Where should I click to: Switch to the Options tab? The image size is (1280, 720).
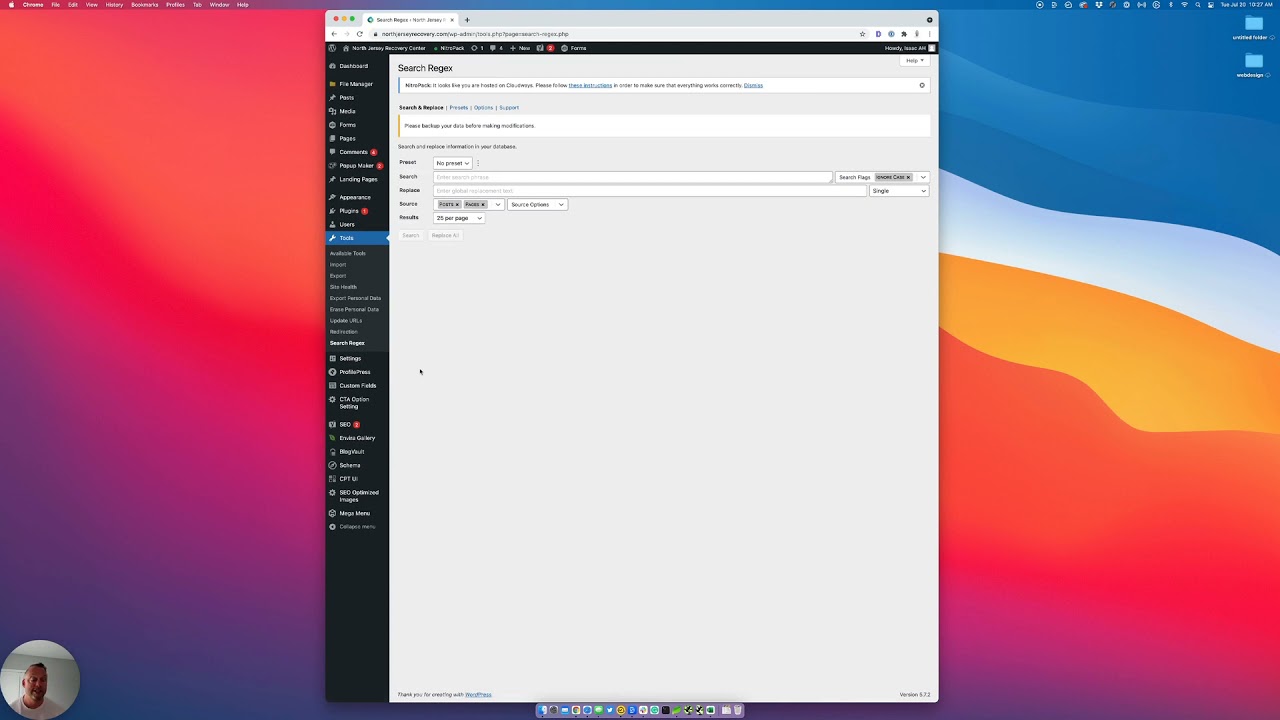tap(483, 108)
